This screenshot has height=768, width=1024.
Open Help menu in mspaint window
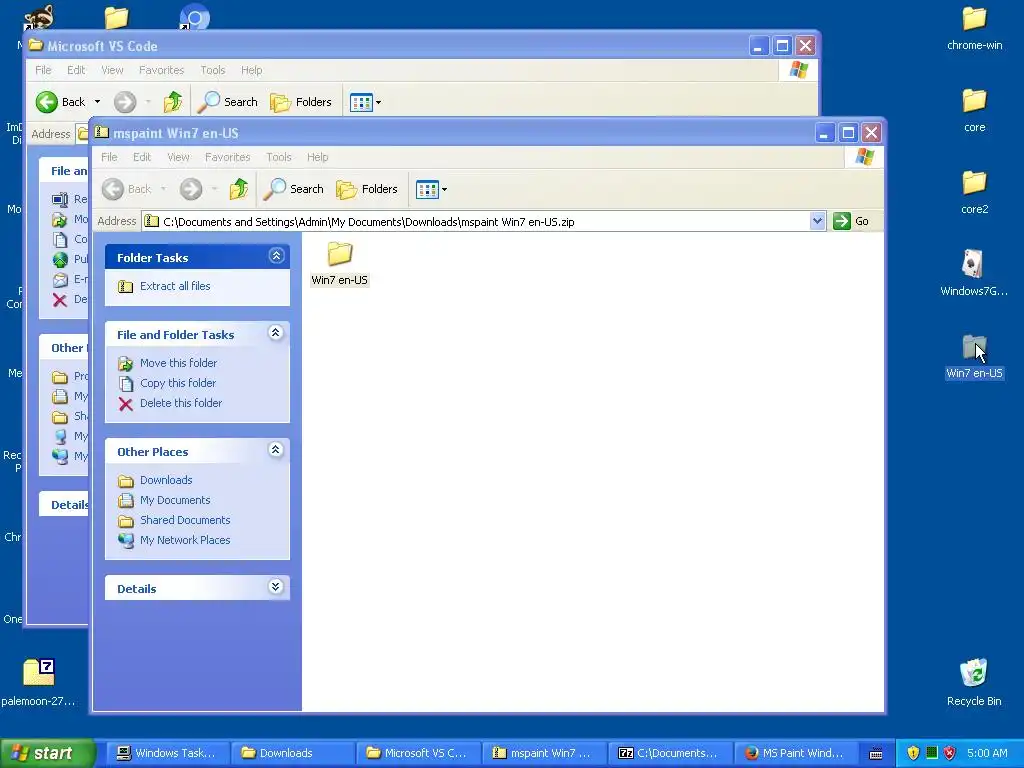[x=317, y=157]
